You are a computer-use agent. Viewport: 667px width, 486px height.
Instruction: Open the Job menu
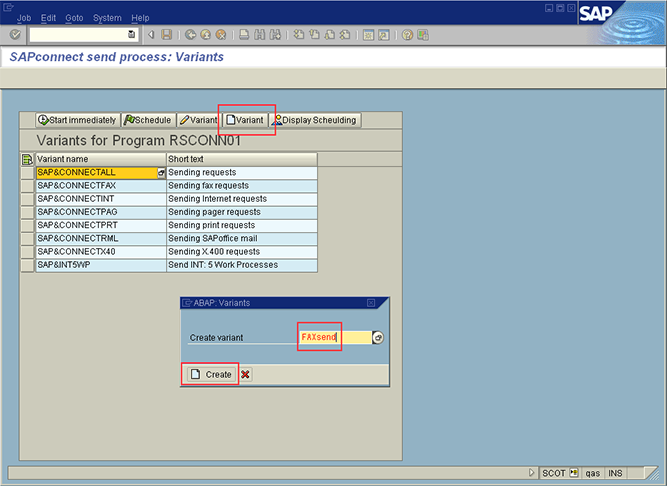tap(24, 18)
